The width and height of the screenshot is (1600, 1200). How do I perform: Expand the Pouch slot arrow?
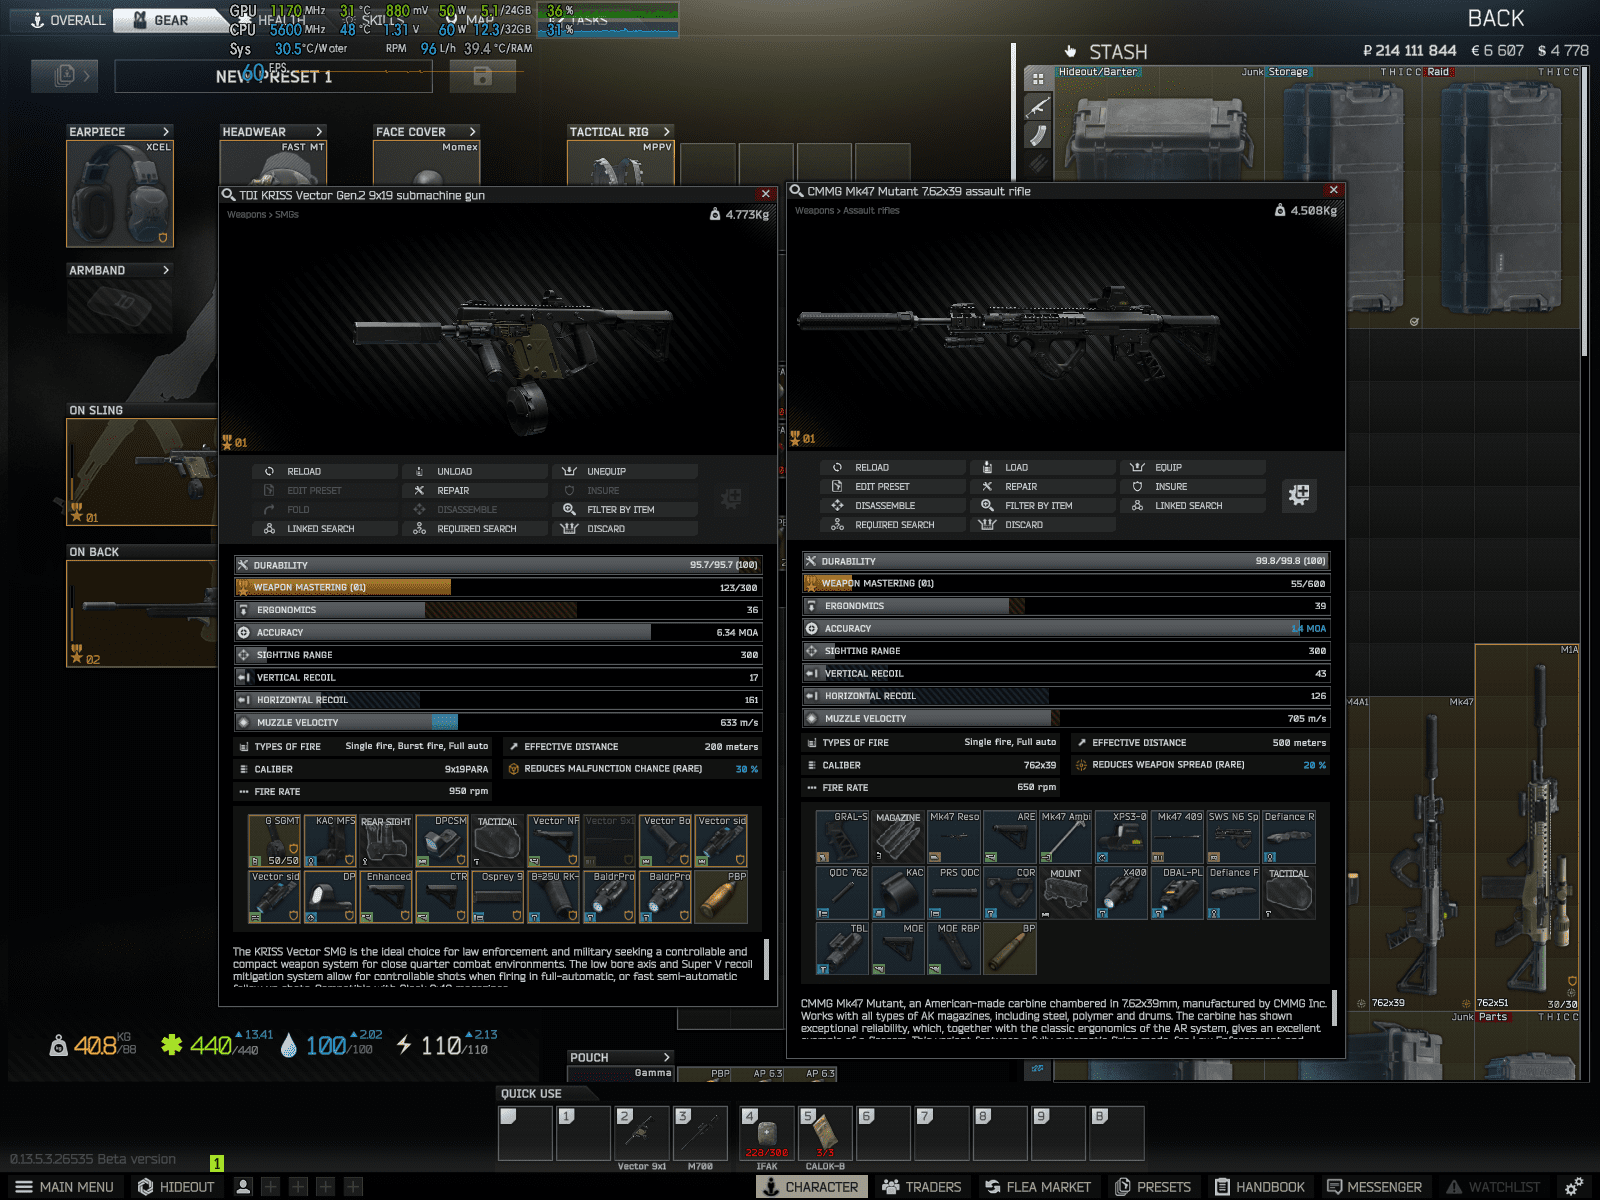(x=667, y=1057)
